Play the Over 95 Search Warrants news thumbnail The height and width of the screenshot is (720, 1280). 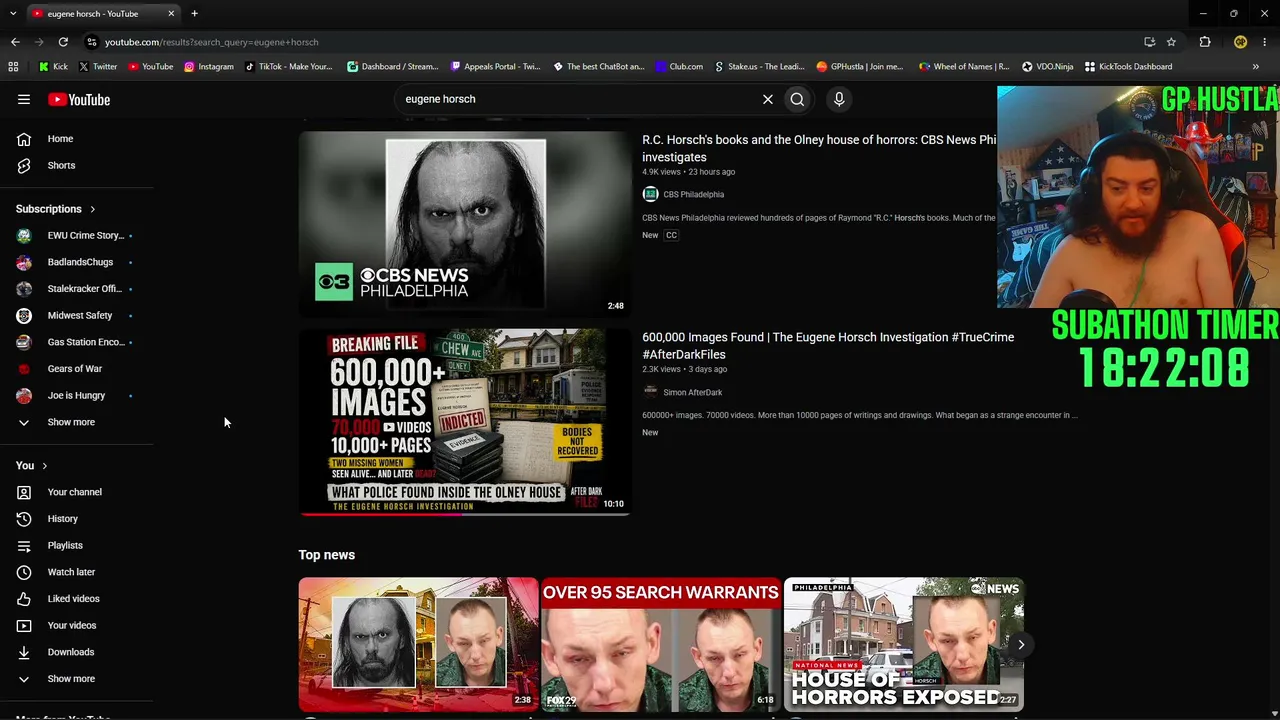point(661,644)
